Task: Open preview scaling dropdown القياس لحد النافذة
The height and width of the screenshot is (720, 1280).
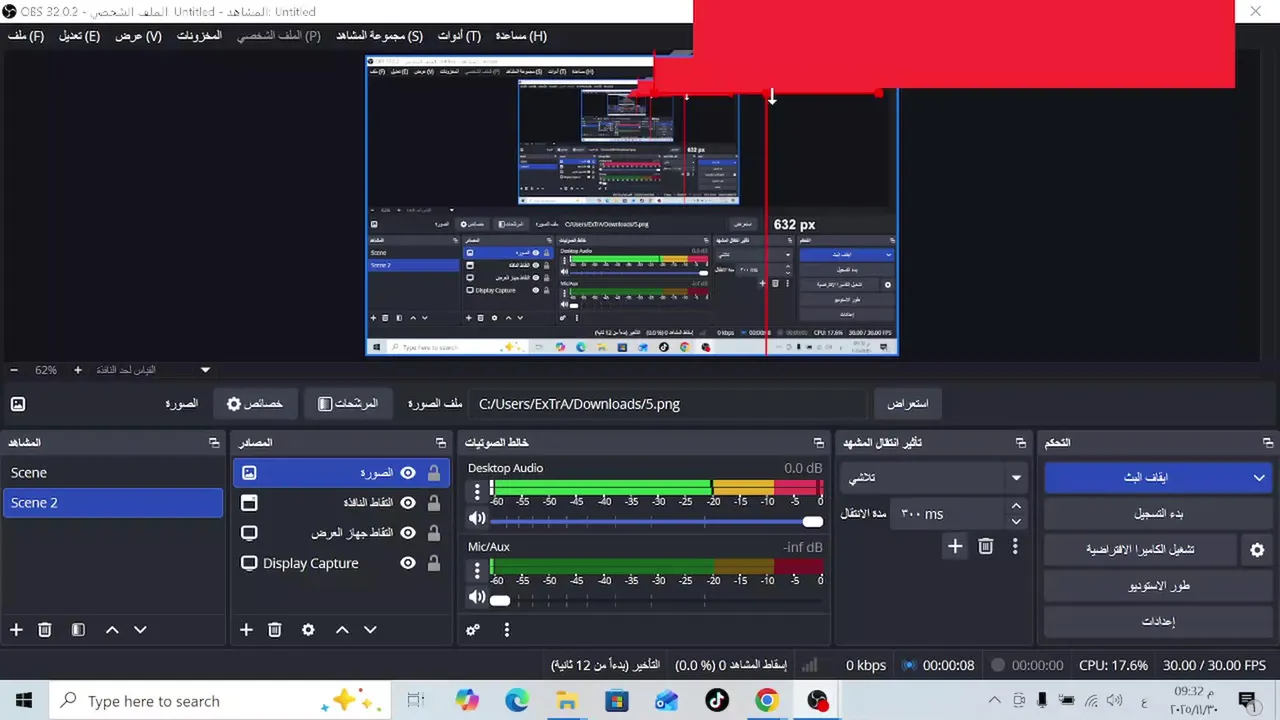Action: (x=155, y=370)
